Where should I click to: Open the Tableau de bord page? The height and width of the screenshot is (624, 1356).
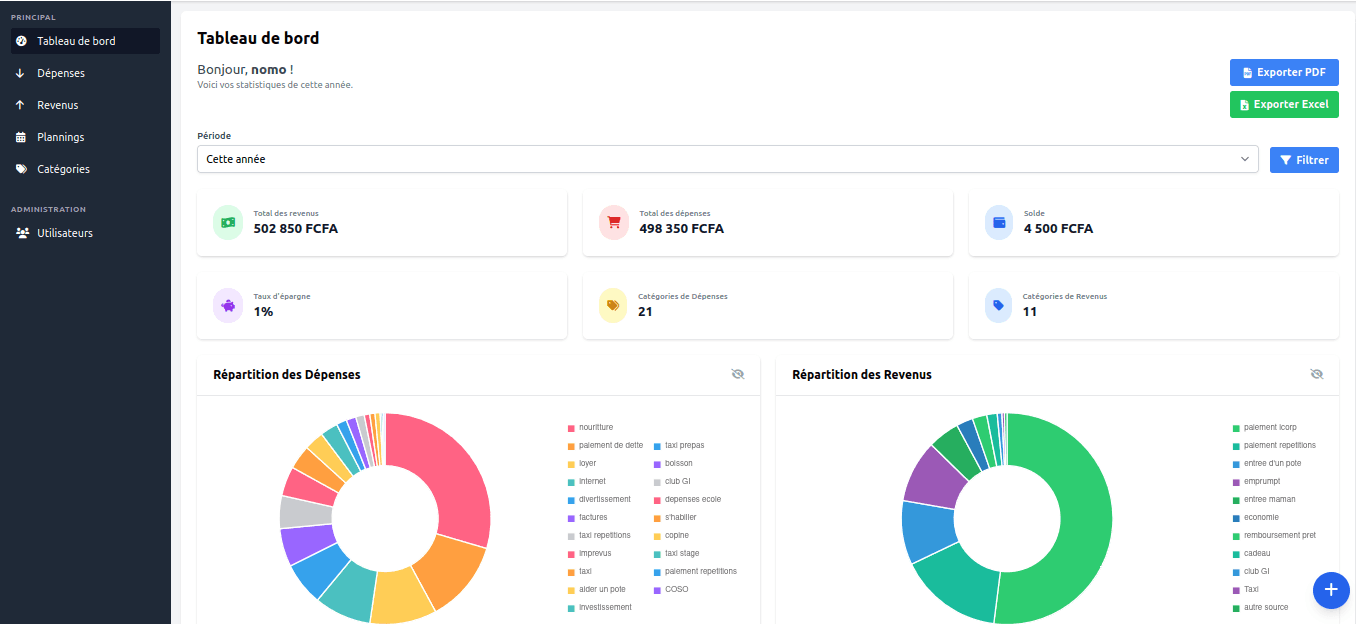(77, 40)
